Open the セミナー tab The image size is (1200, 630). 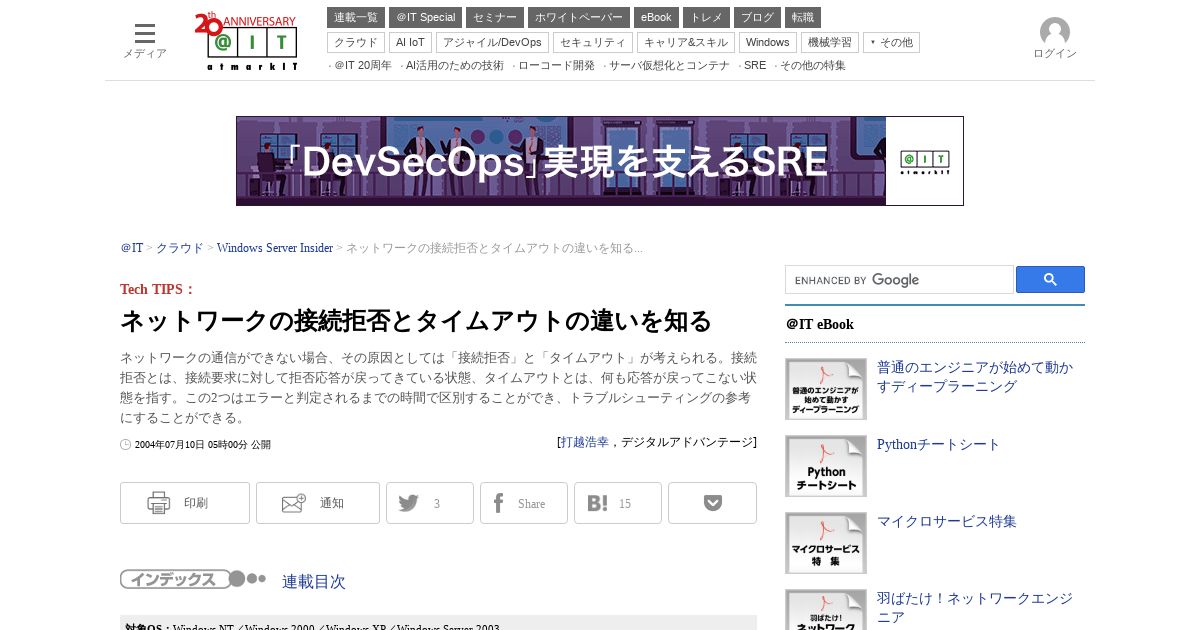click(x=495, y=18)
